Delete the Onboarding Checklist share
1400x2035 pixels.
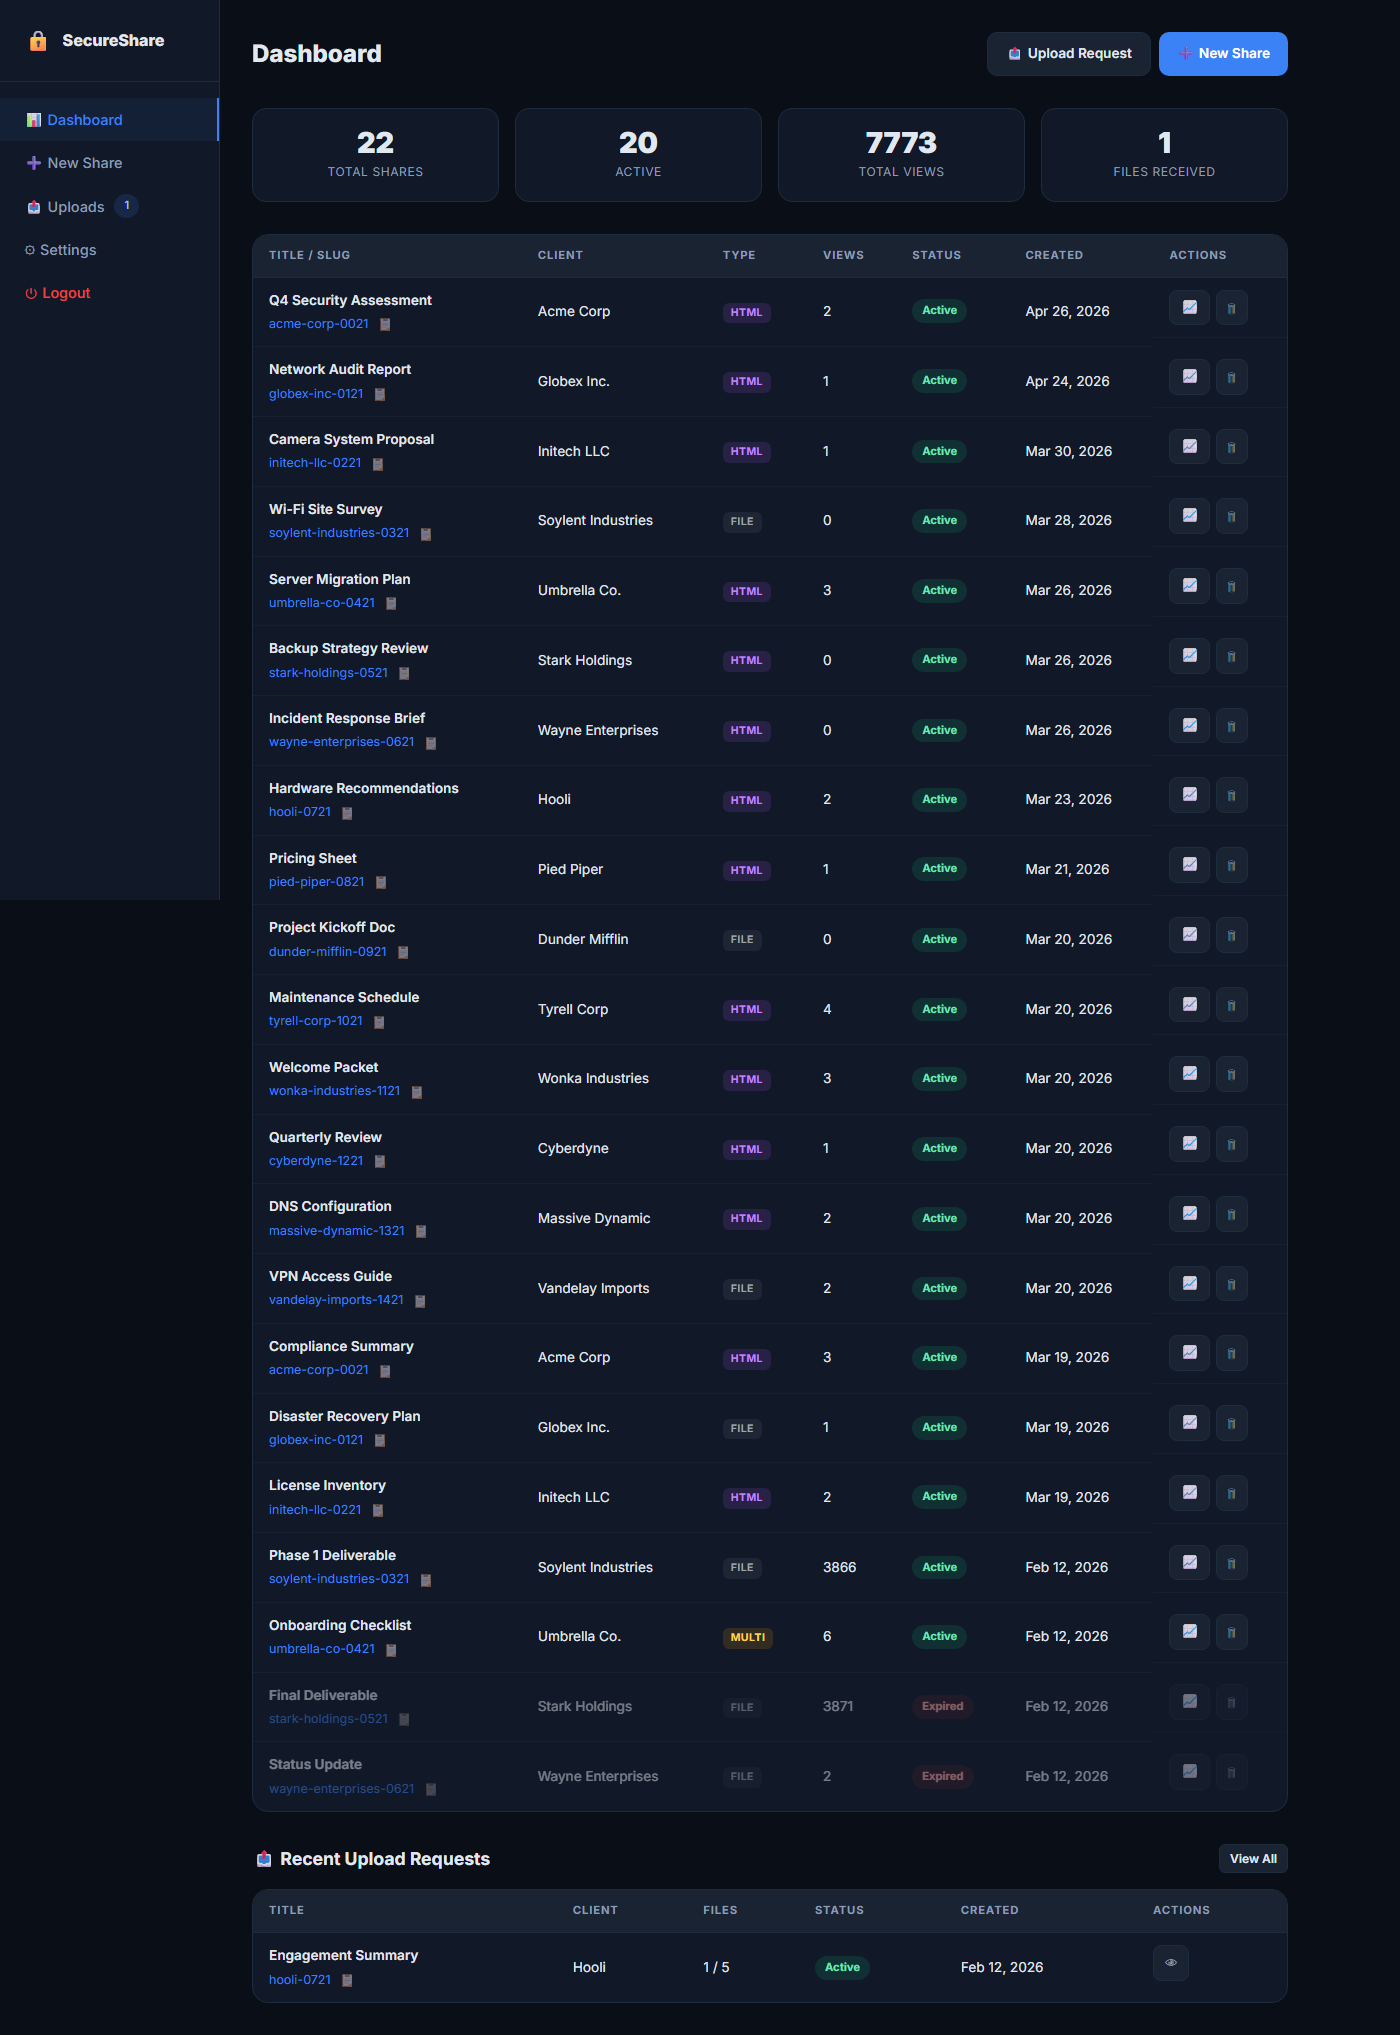[x=1231, y=1632]
